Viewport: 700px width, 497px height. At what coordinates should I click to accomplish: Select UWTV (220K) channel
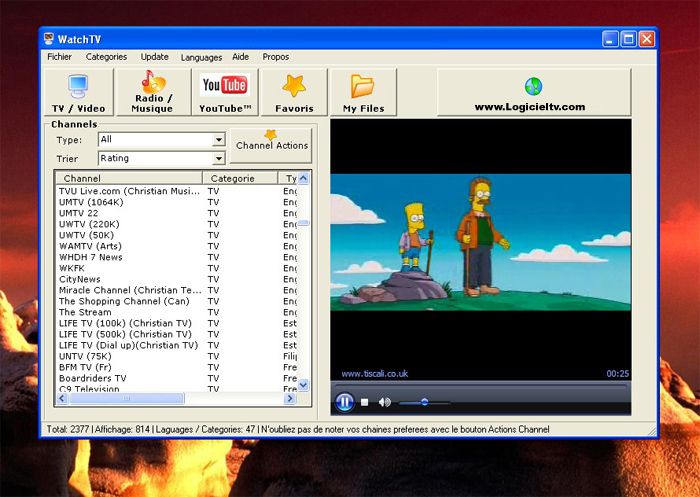tap(177, 224)
